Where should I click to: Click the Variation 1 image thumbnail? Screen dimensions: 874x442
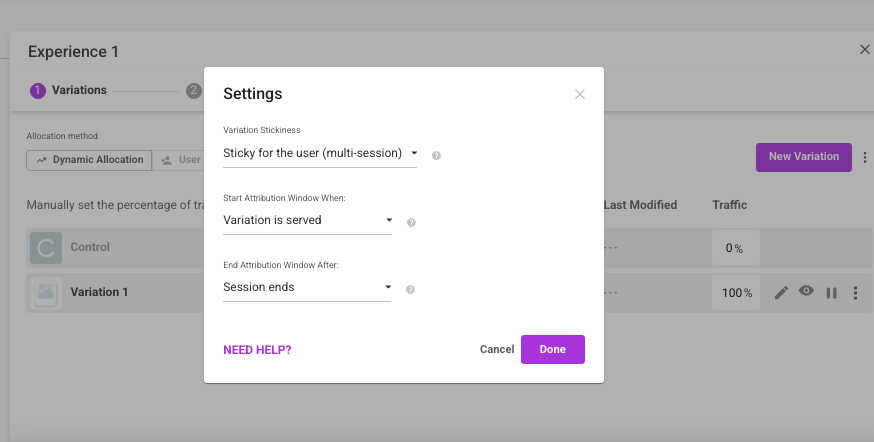[x=46, y=293]
